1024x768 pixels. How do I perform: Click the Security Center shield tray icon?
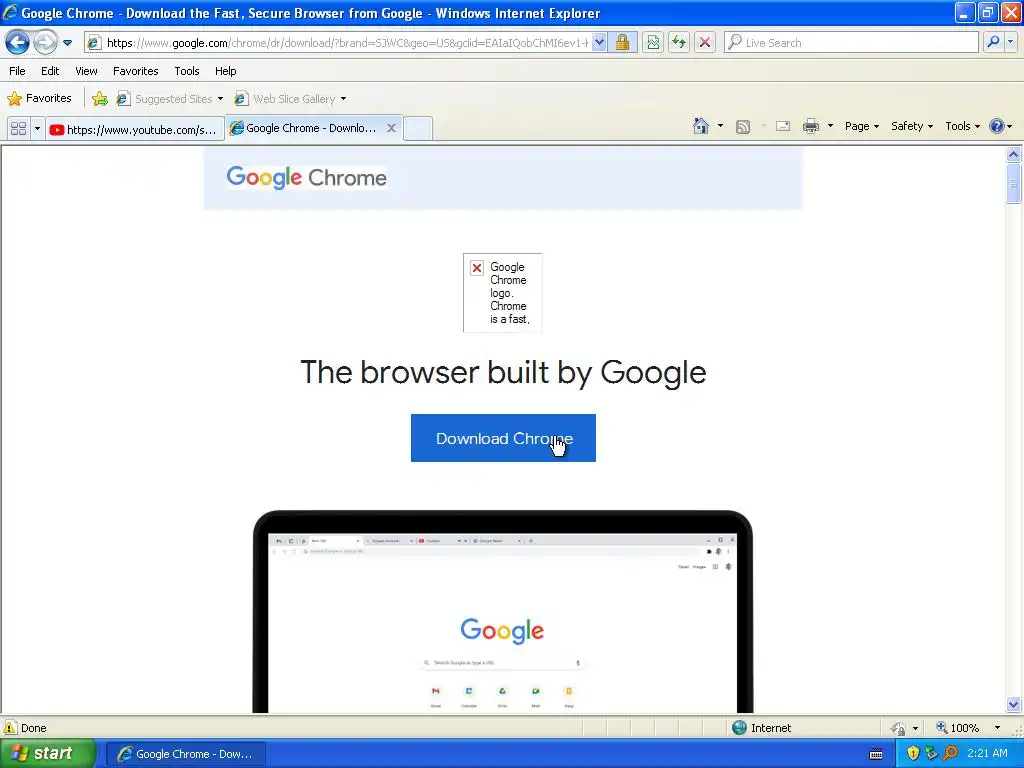point(913,754)
